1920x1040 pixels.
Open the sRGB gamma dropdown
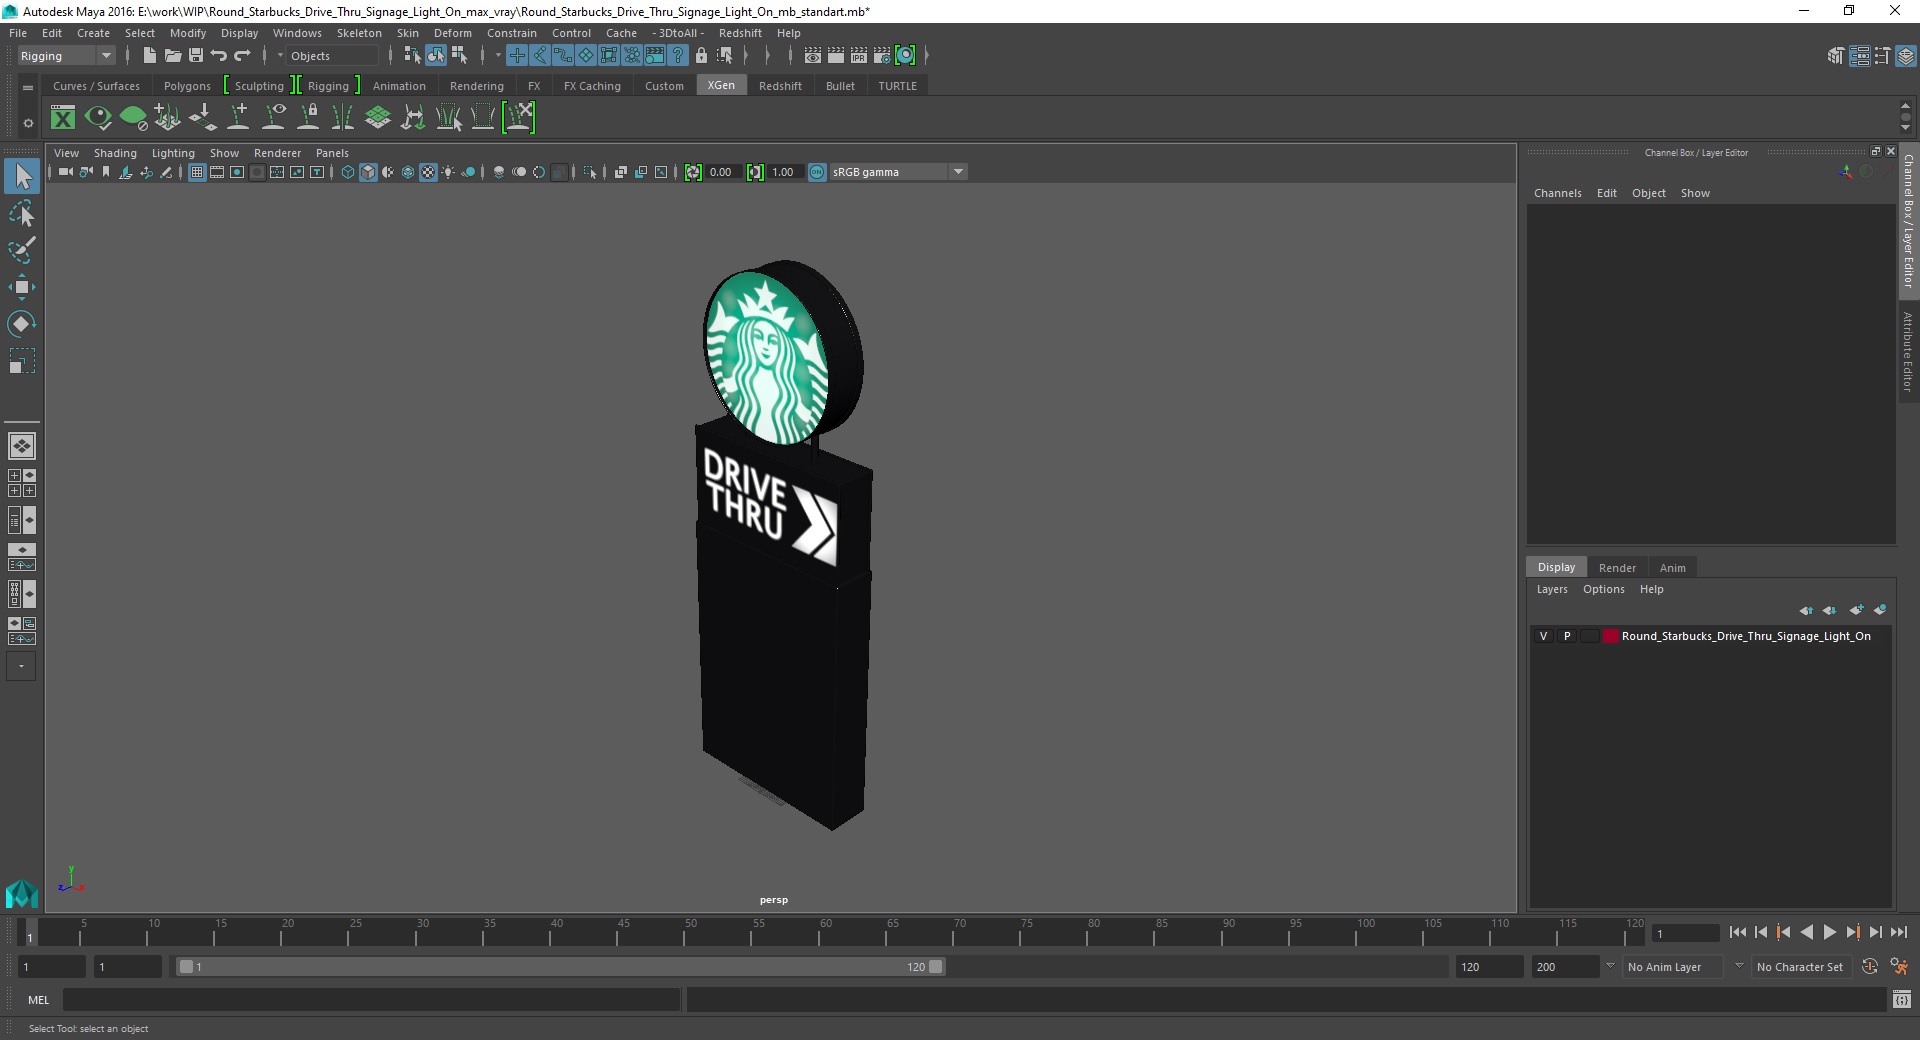point(898,172)
